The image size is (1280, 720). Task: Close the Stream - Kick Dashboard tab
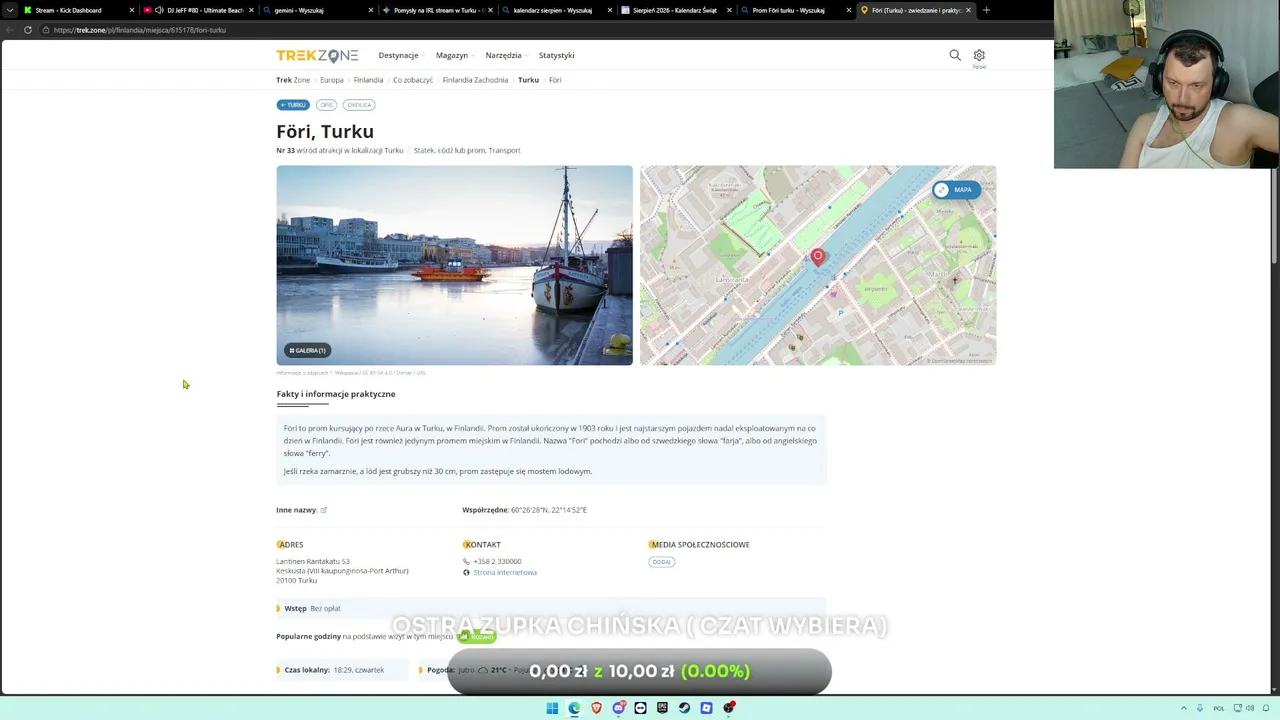130,10
